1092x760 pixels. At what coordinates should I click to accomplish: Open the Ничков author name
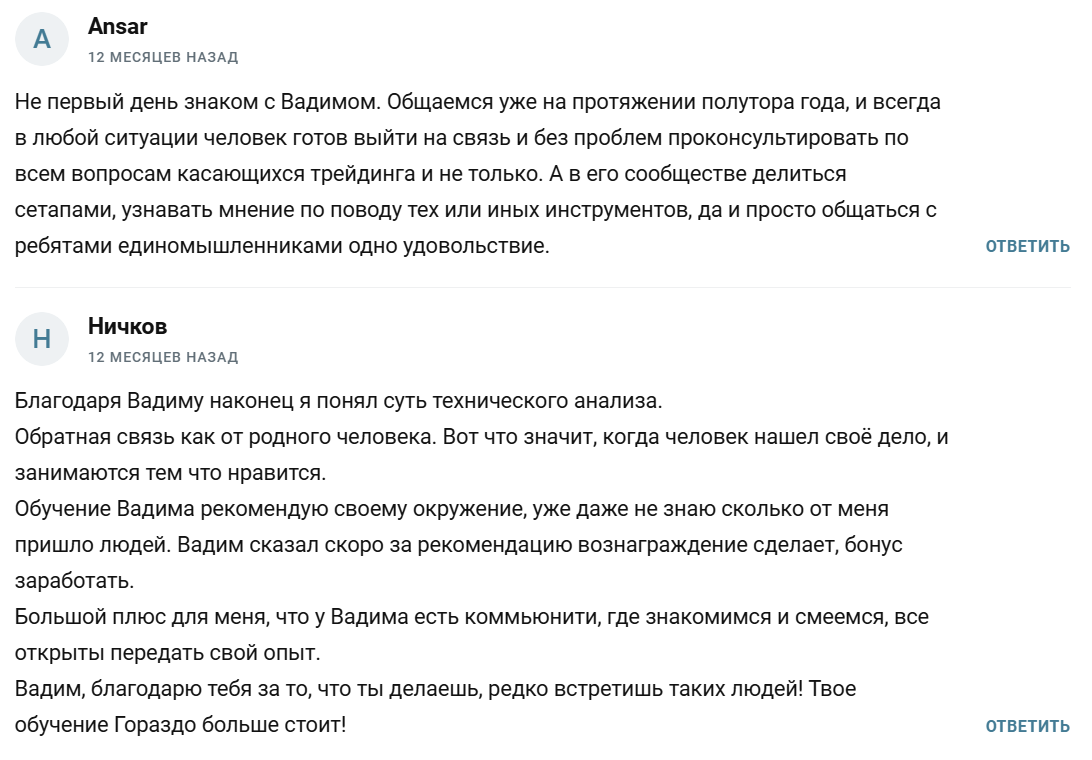point(127,326)
